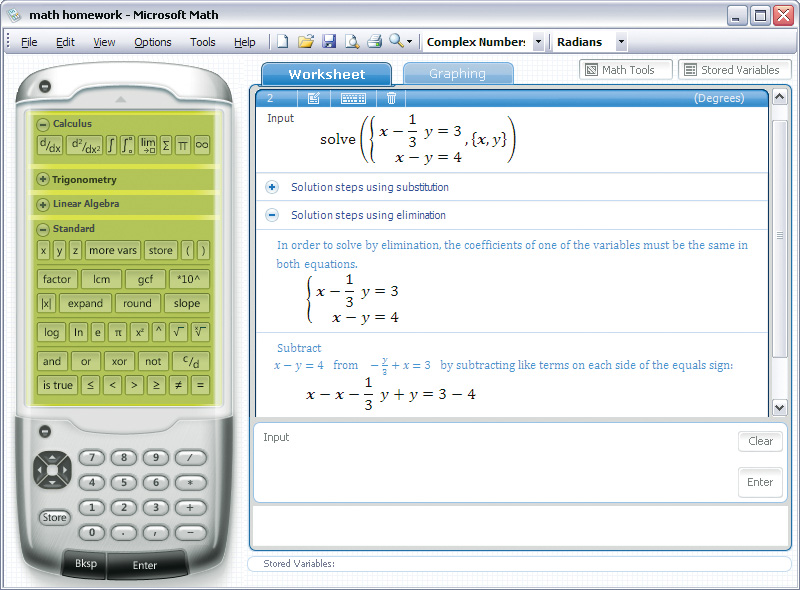
Task: Open the Complex Numbers dropdown
Action: point(538,42)
